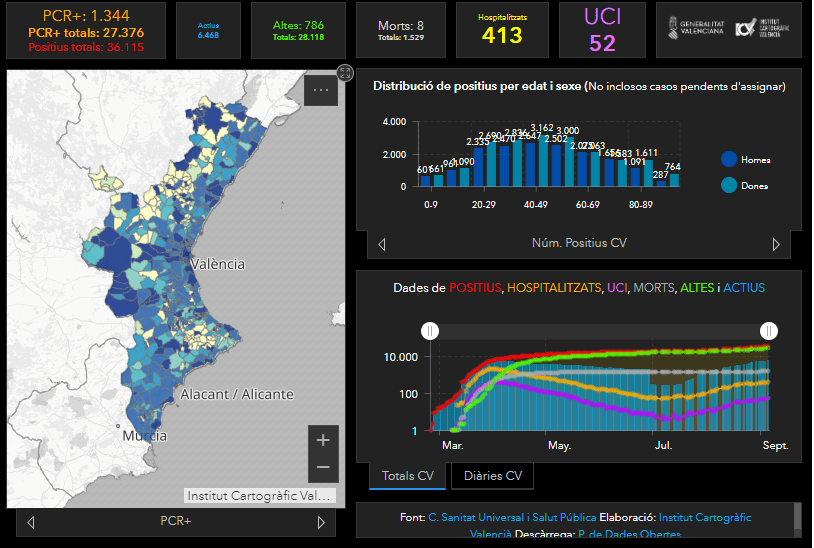Click the València label on the map
This screenshot has width=814, height=548.
point(217,264)
